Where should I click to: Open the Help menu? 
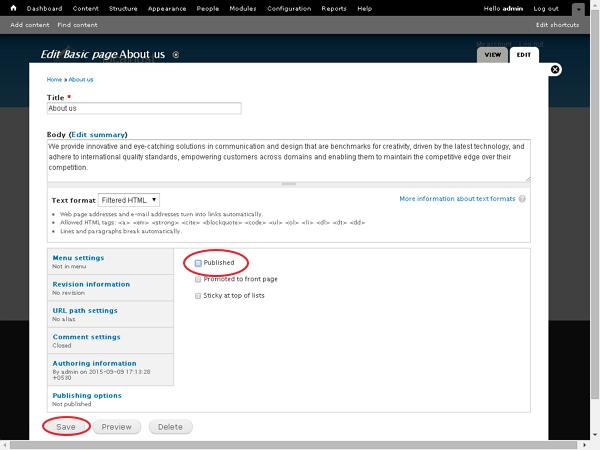tap(365, 8)
